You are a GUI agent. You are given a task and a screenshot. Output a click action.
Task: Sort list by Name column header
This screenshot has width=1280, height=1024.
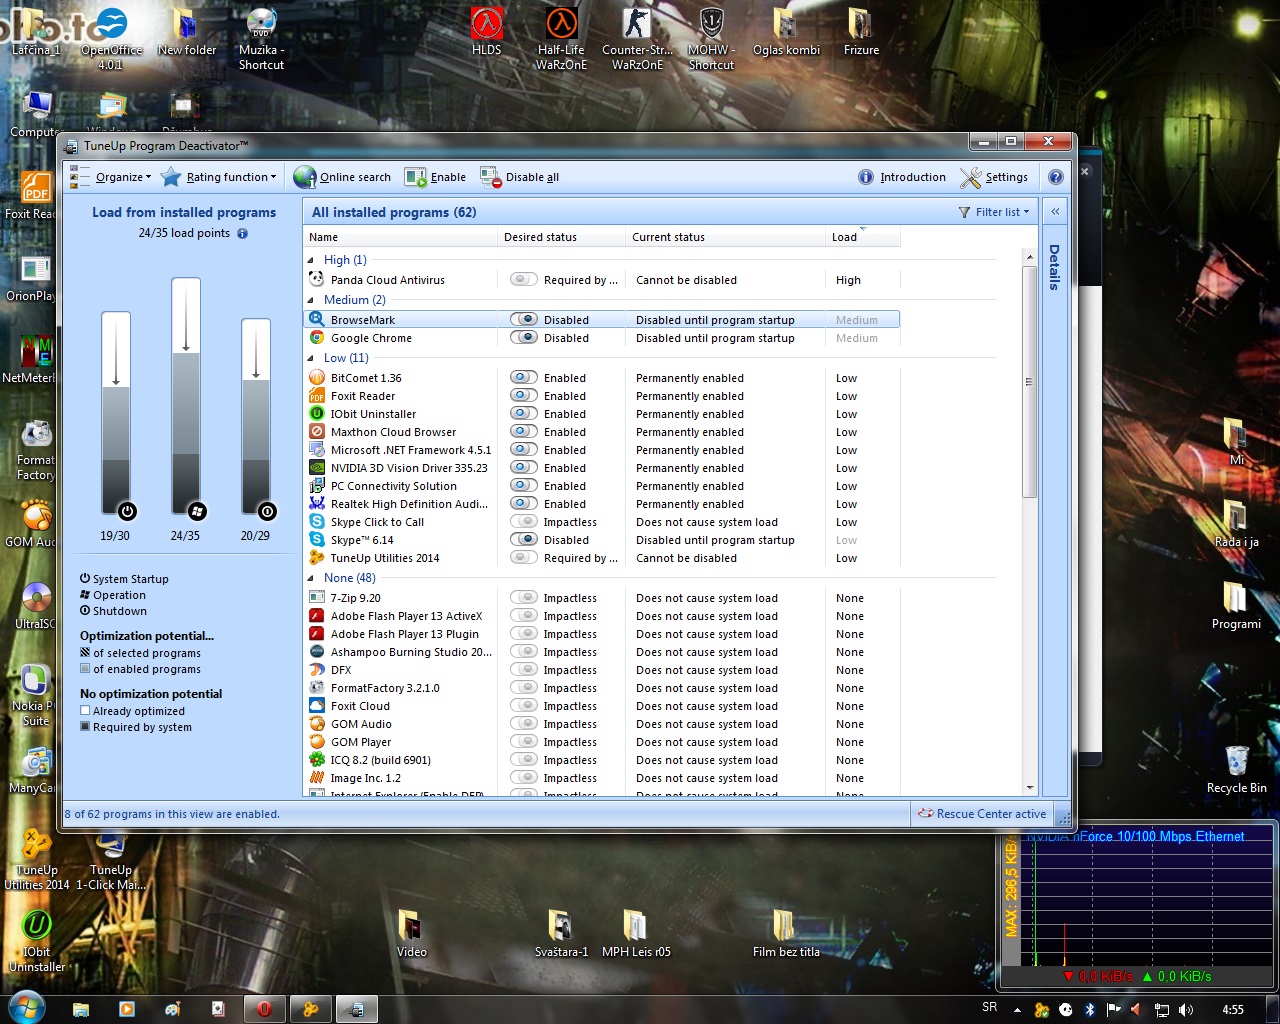[400, 237]
